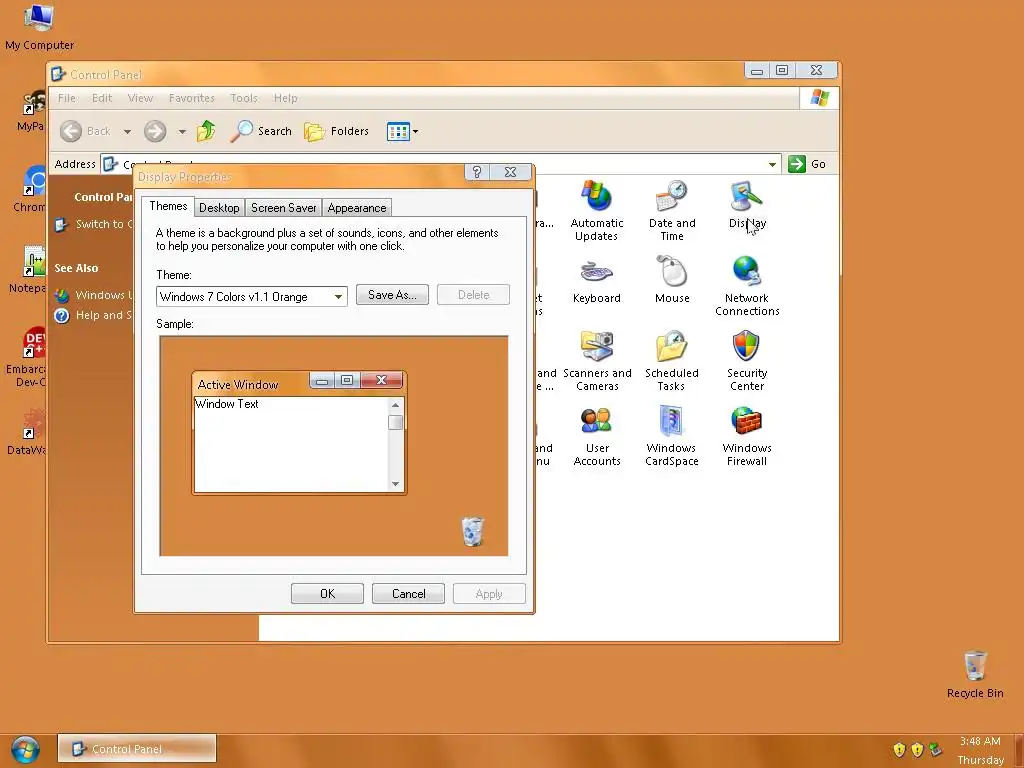Open User Accounts icon
Image resolution: width=1024 pixels, height=768 pixels.
596,436
